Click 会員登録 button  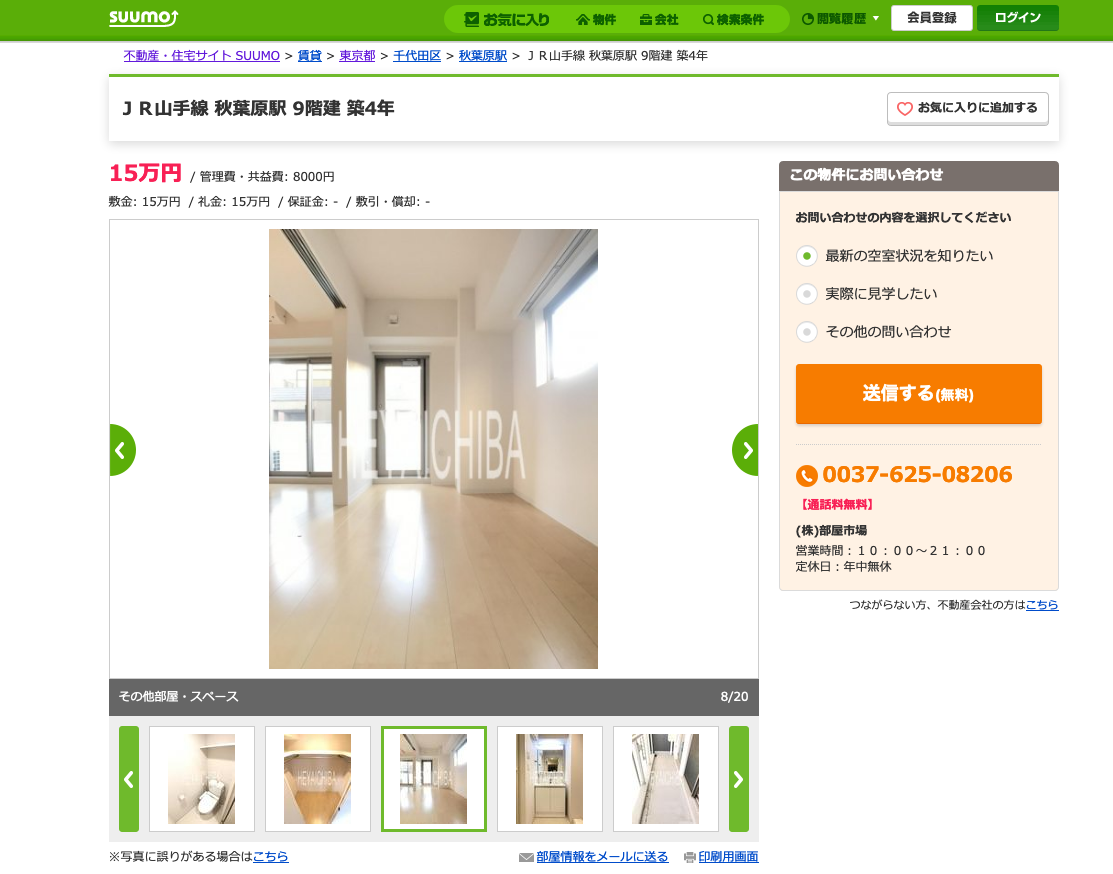(931, 18)
